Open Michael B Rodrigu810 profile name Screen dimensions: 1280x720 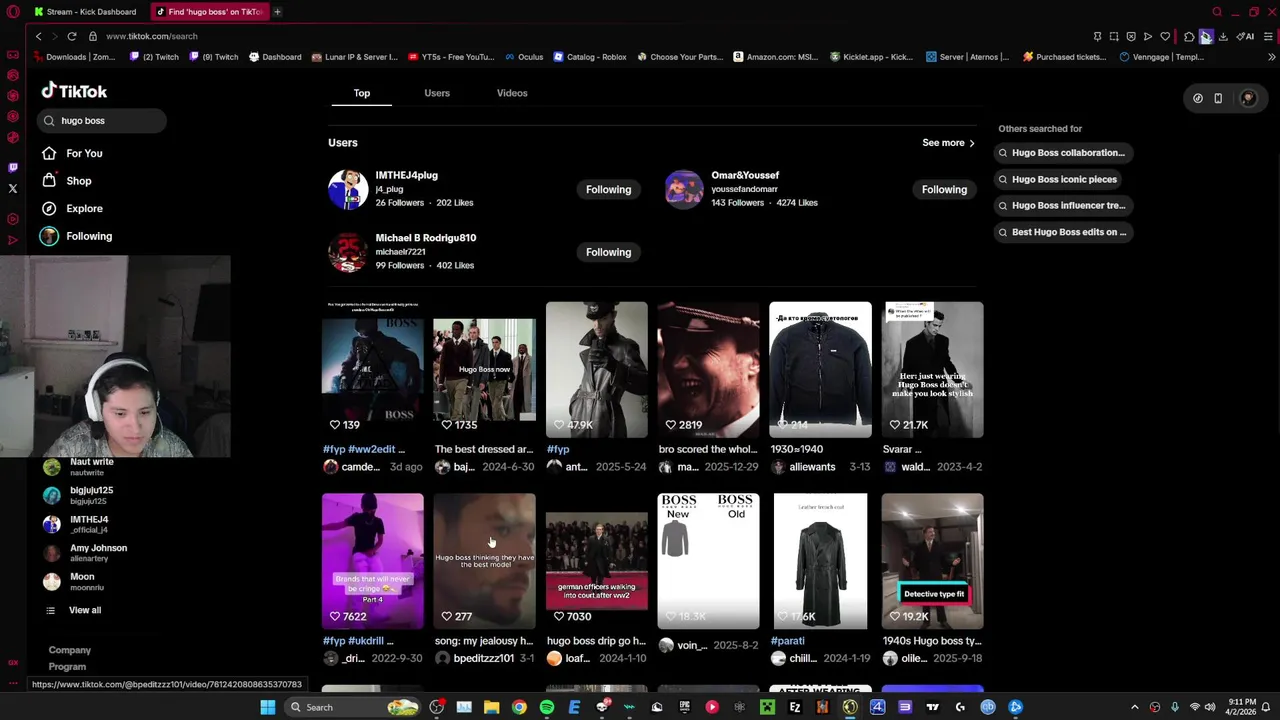point(425,238)
